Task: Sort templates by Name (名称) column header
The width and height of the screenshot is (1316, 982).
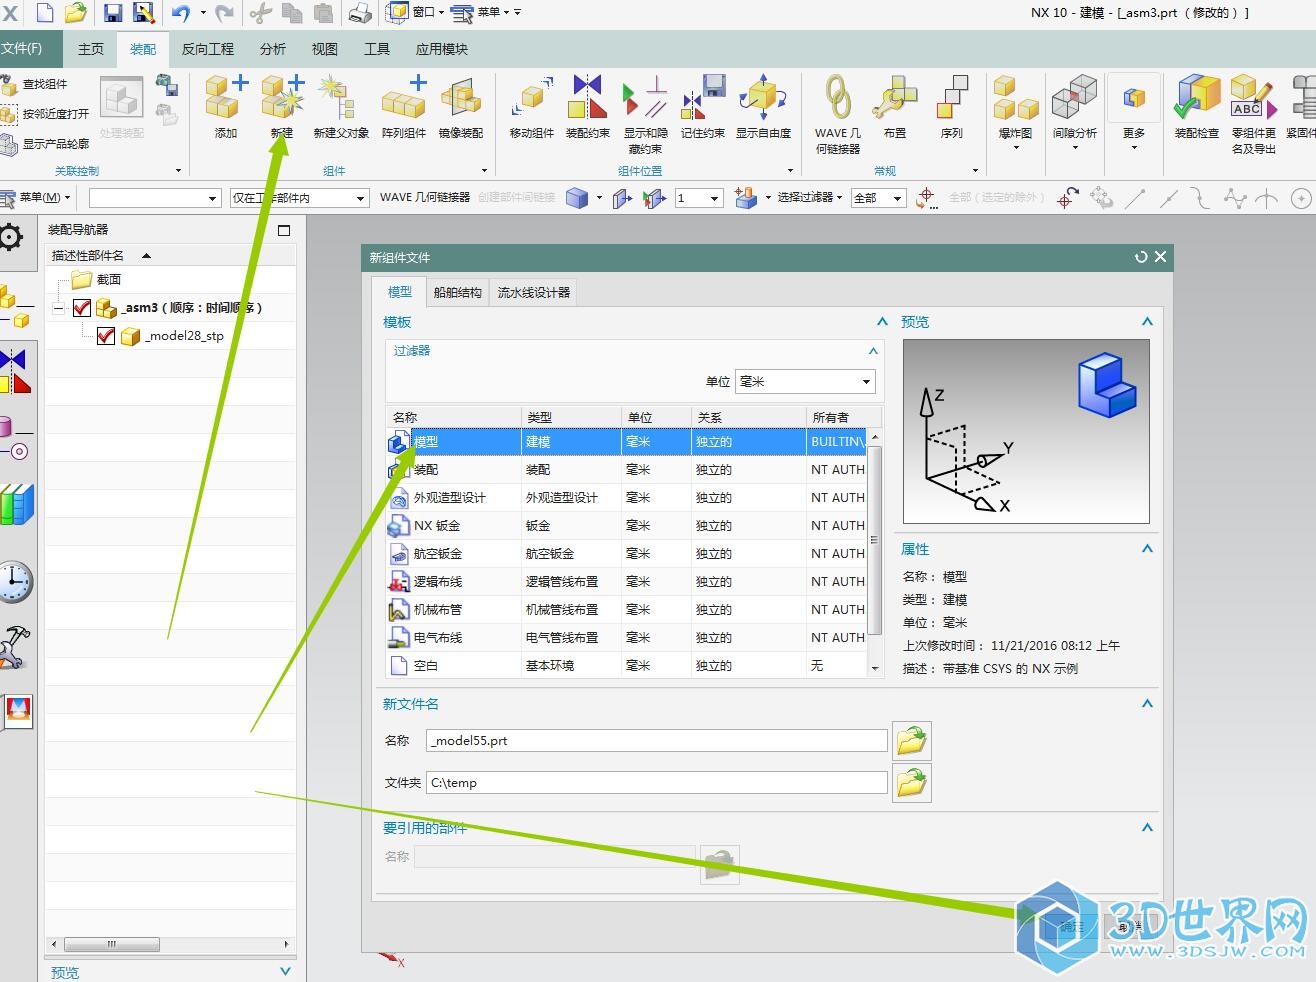Action: coord(454,417)
